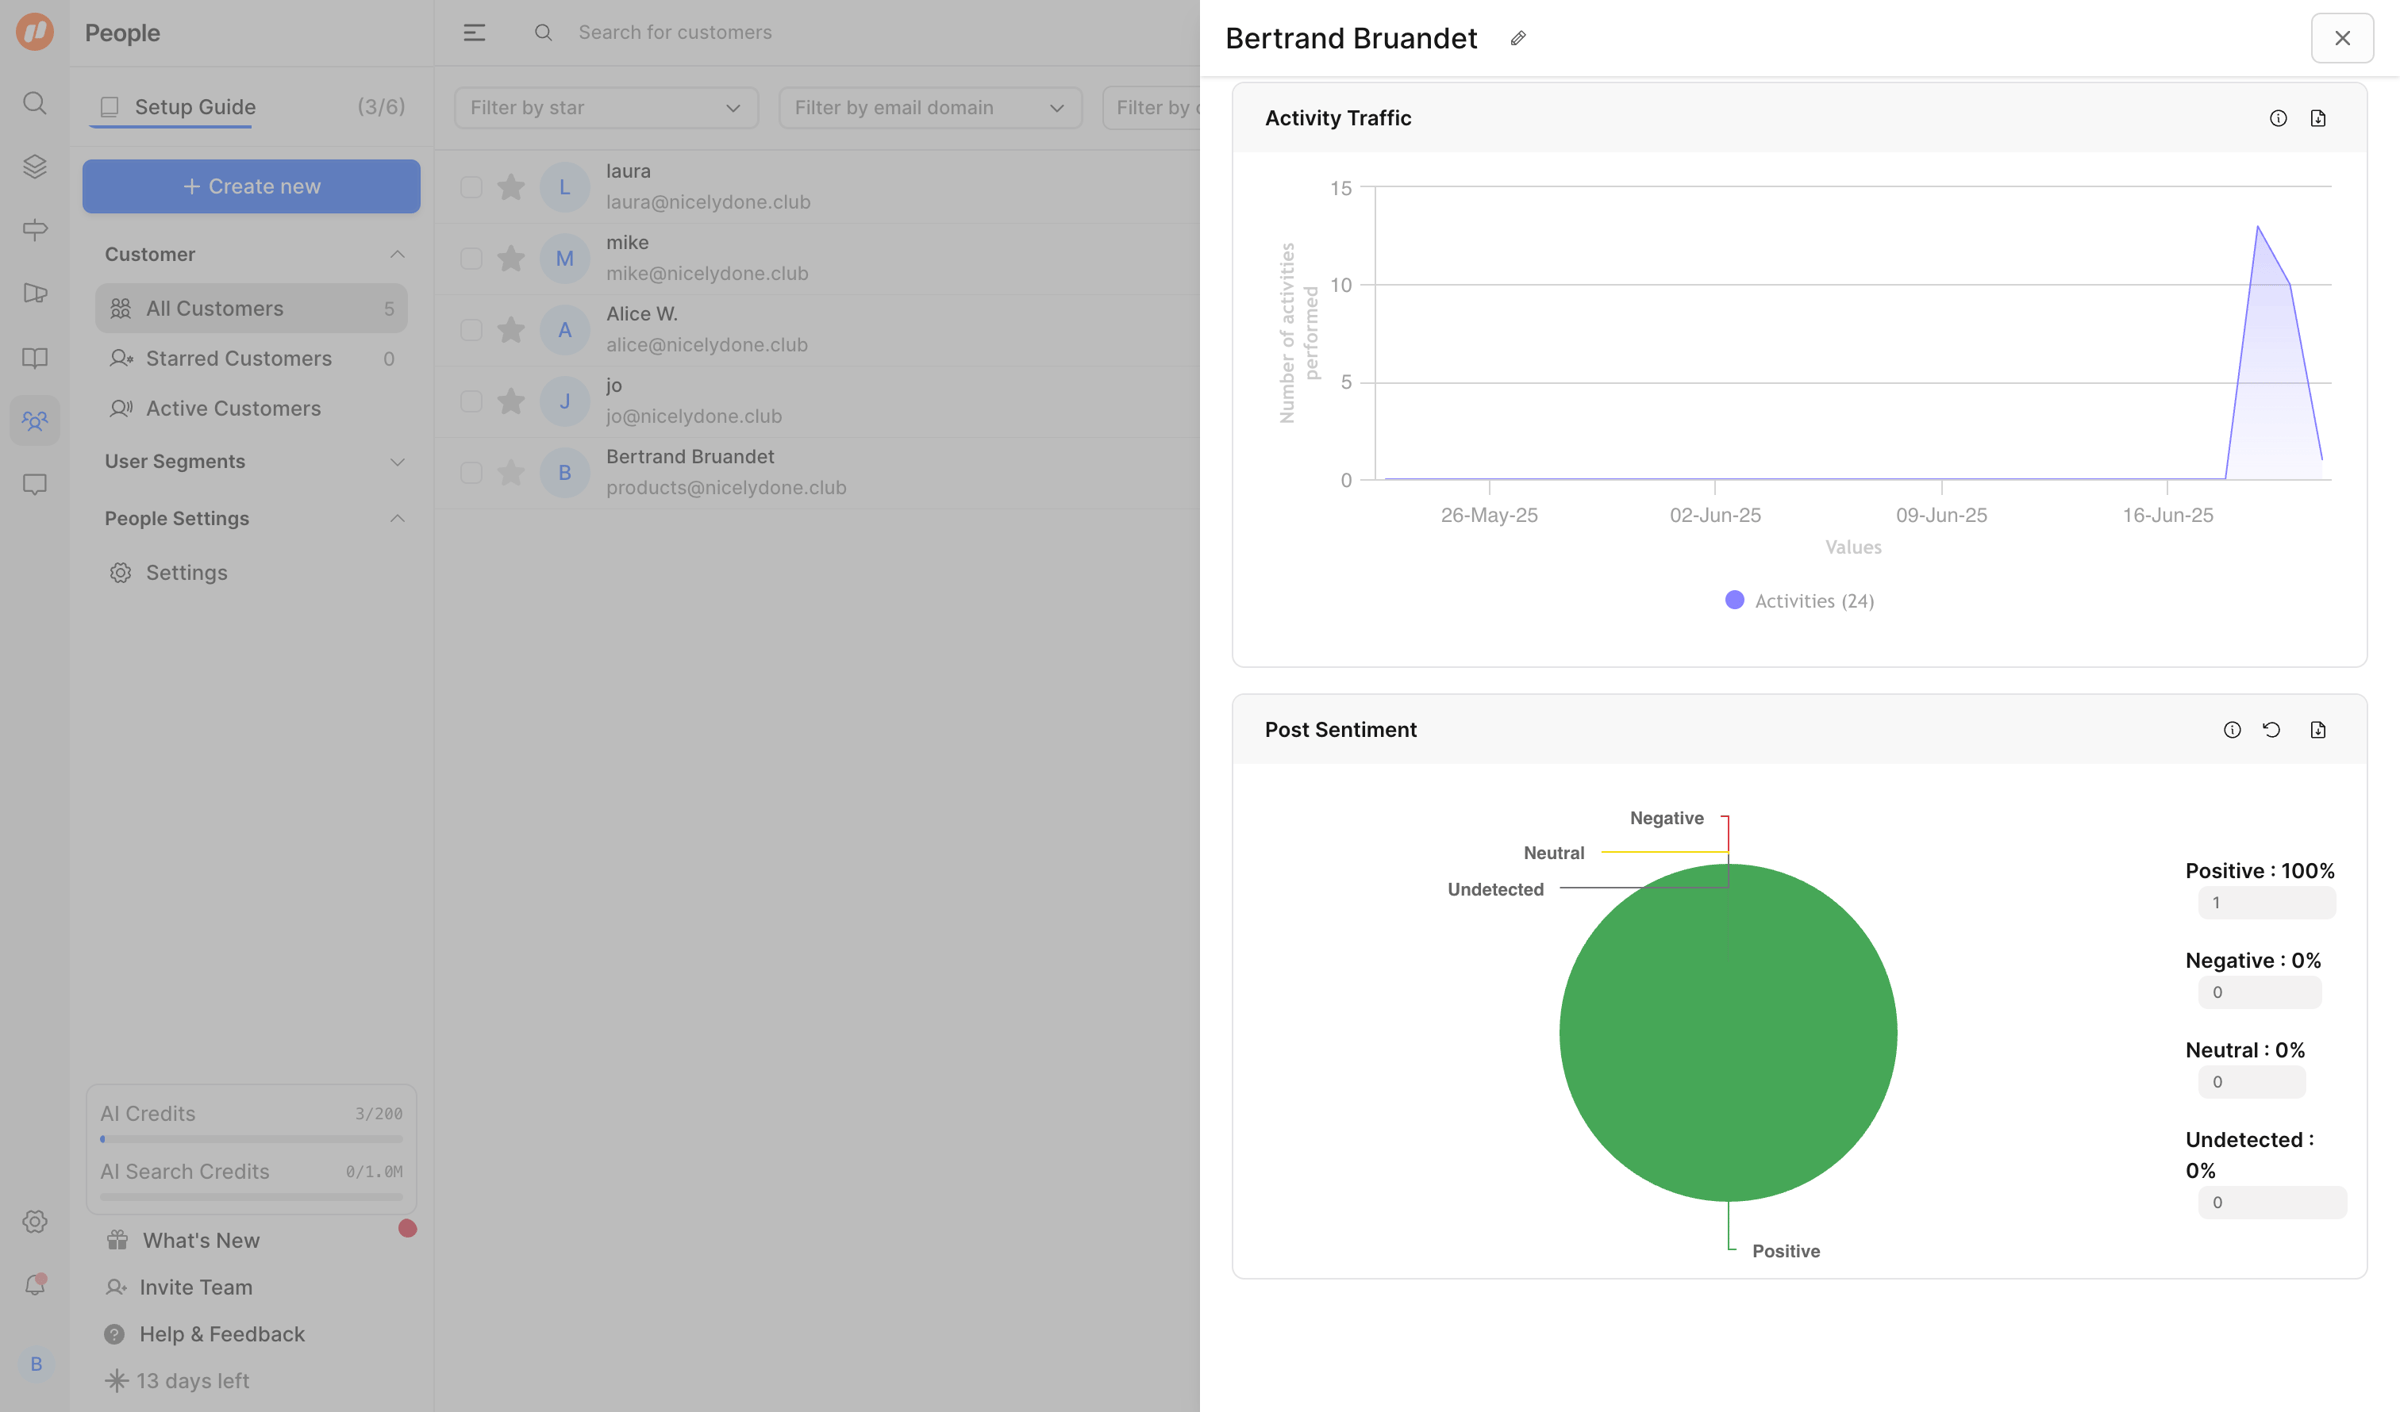
Task: Collapse the Customer section
Action: click(x=397, y=254)
